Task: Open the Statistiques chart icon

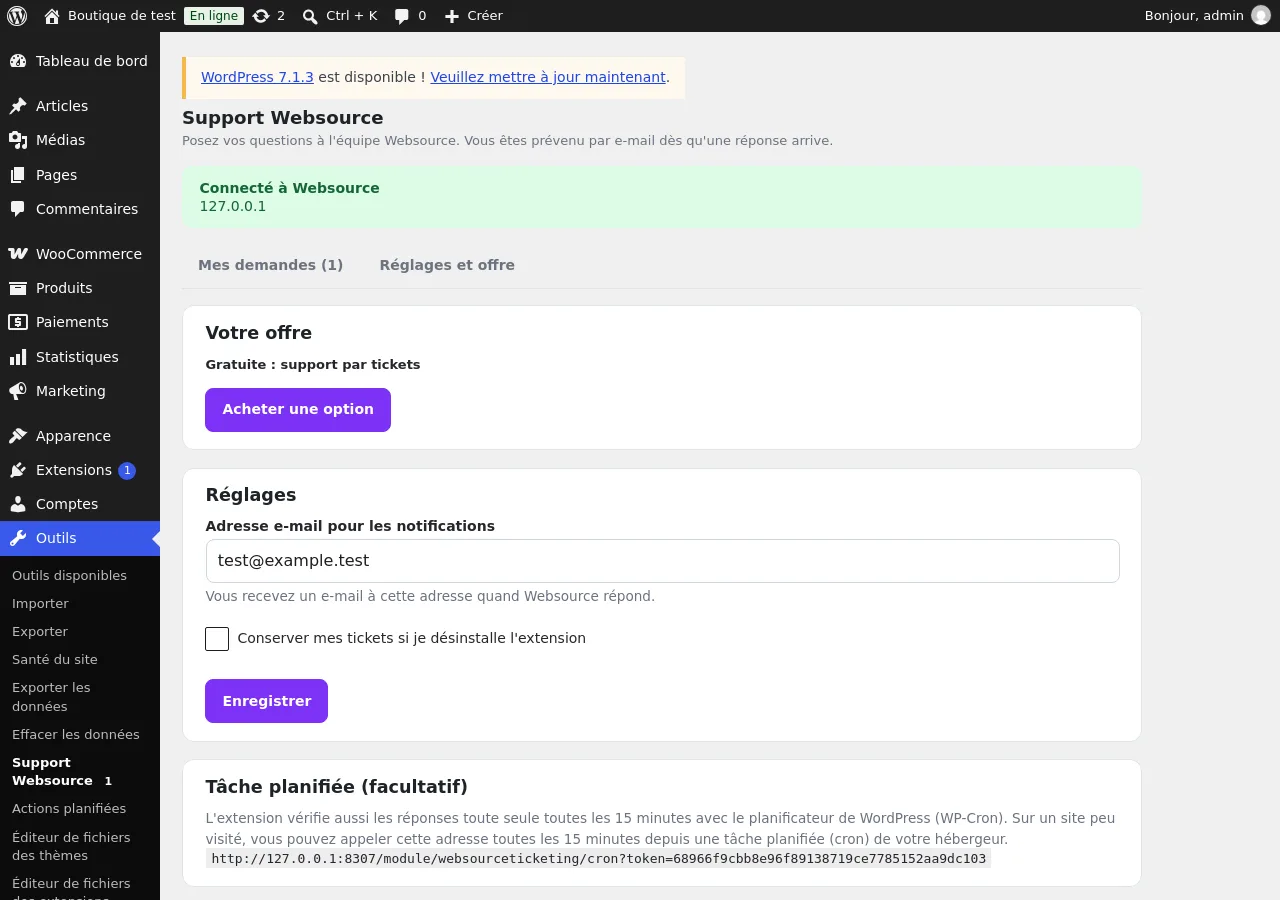Action: pyautogui.click(x=18, y=357)
